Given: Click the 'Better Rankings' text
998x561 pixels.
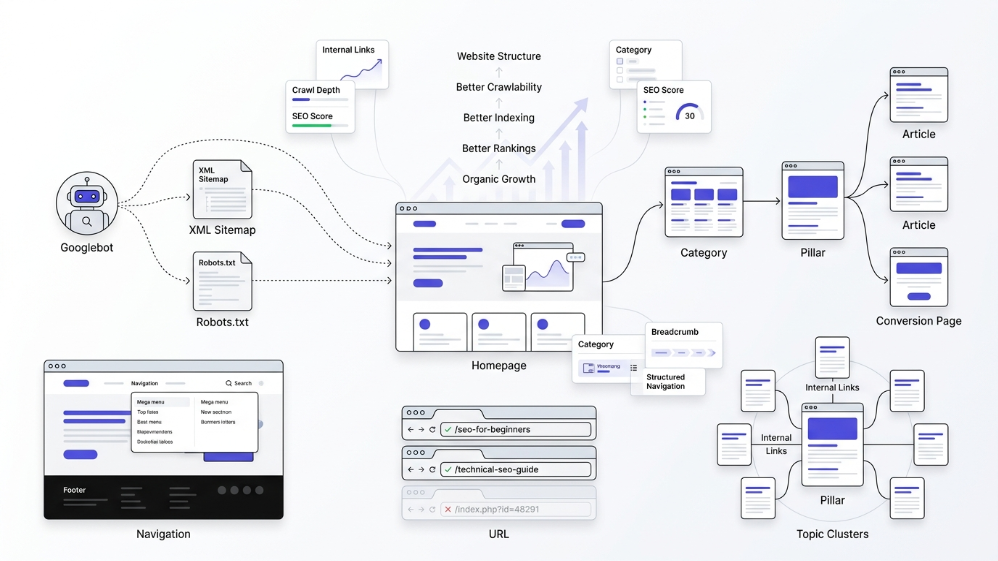Looking at the screenshot, I should click(x=499, y=148).
